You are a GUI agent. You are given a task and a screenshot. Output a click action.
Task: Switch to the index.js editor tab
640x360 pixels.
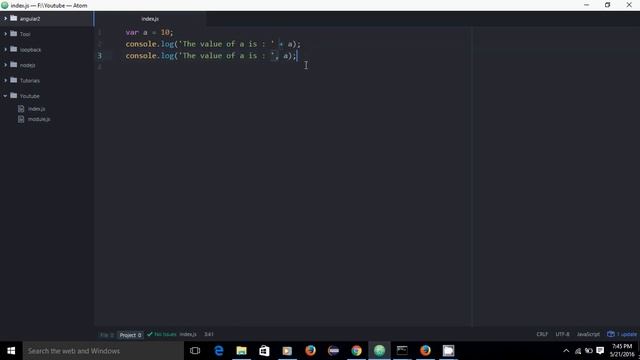(x=150, y=19)
